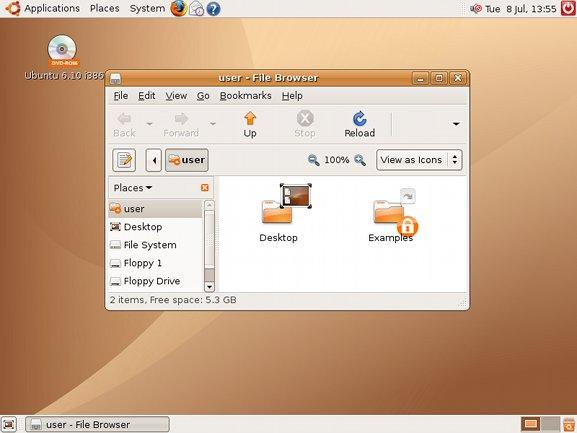This screenshot has width=577, height=433.
Task: Open the Evolution mail launcher icon
Action: tap(197, 8)
